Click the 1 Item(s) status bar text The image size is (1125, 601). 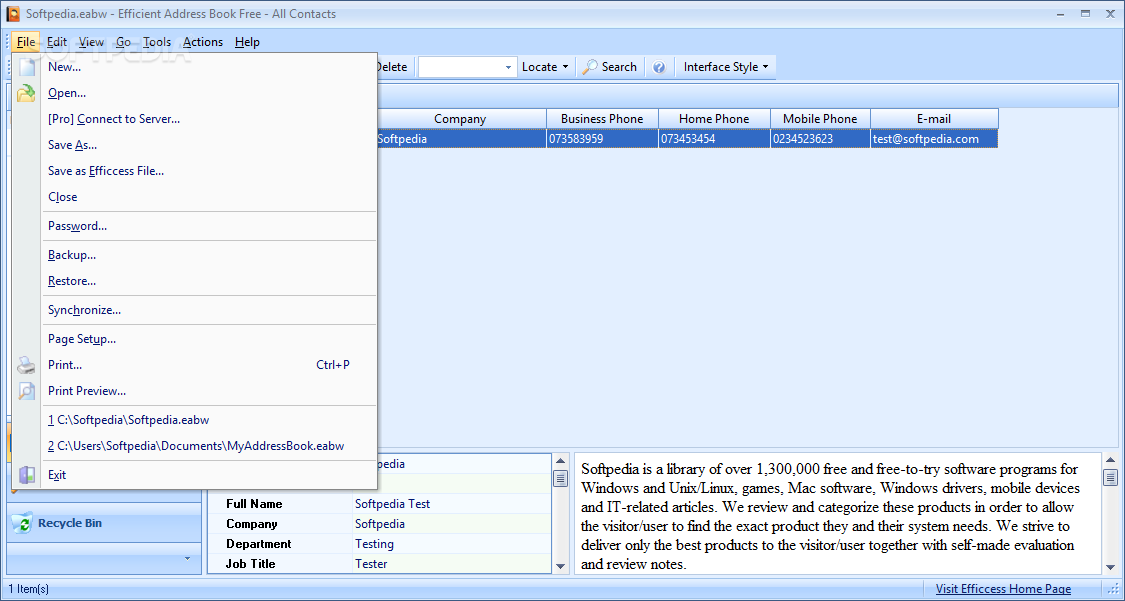(29, 589)
